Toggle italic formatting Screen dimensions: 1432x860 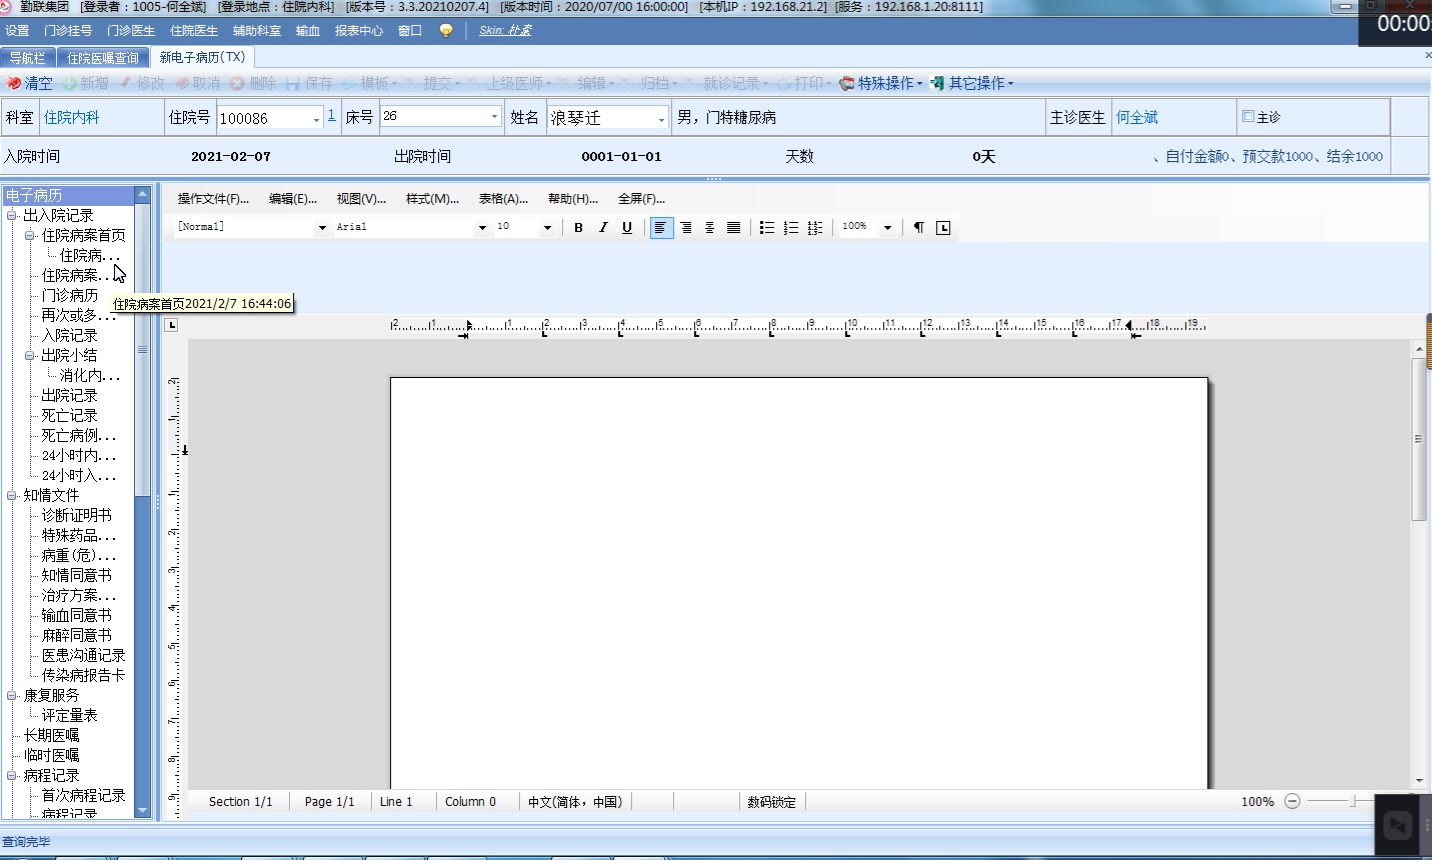pyautogui.click(x=603, y=228)
